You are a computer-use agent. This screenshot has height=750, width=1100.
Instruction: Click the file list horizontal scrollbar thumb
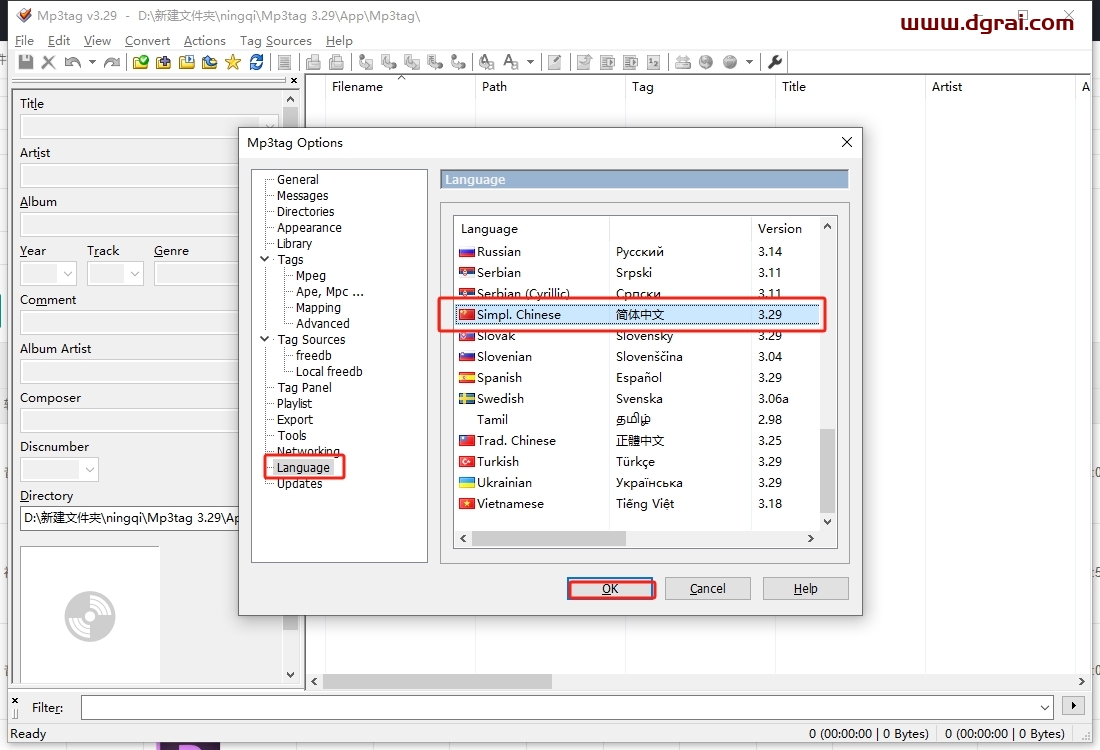pos(437,681)
